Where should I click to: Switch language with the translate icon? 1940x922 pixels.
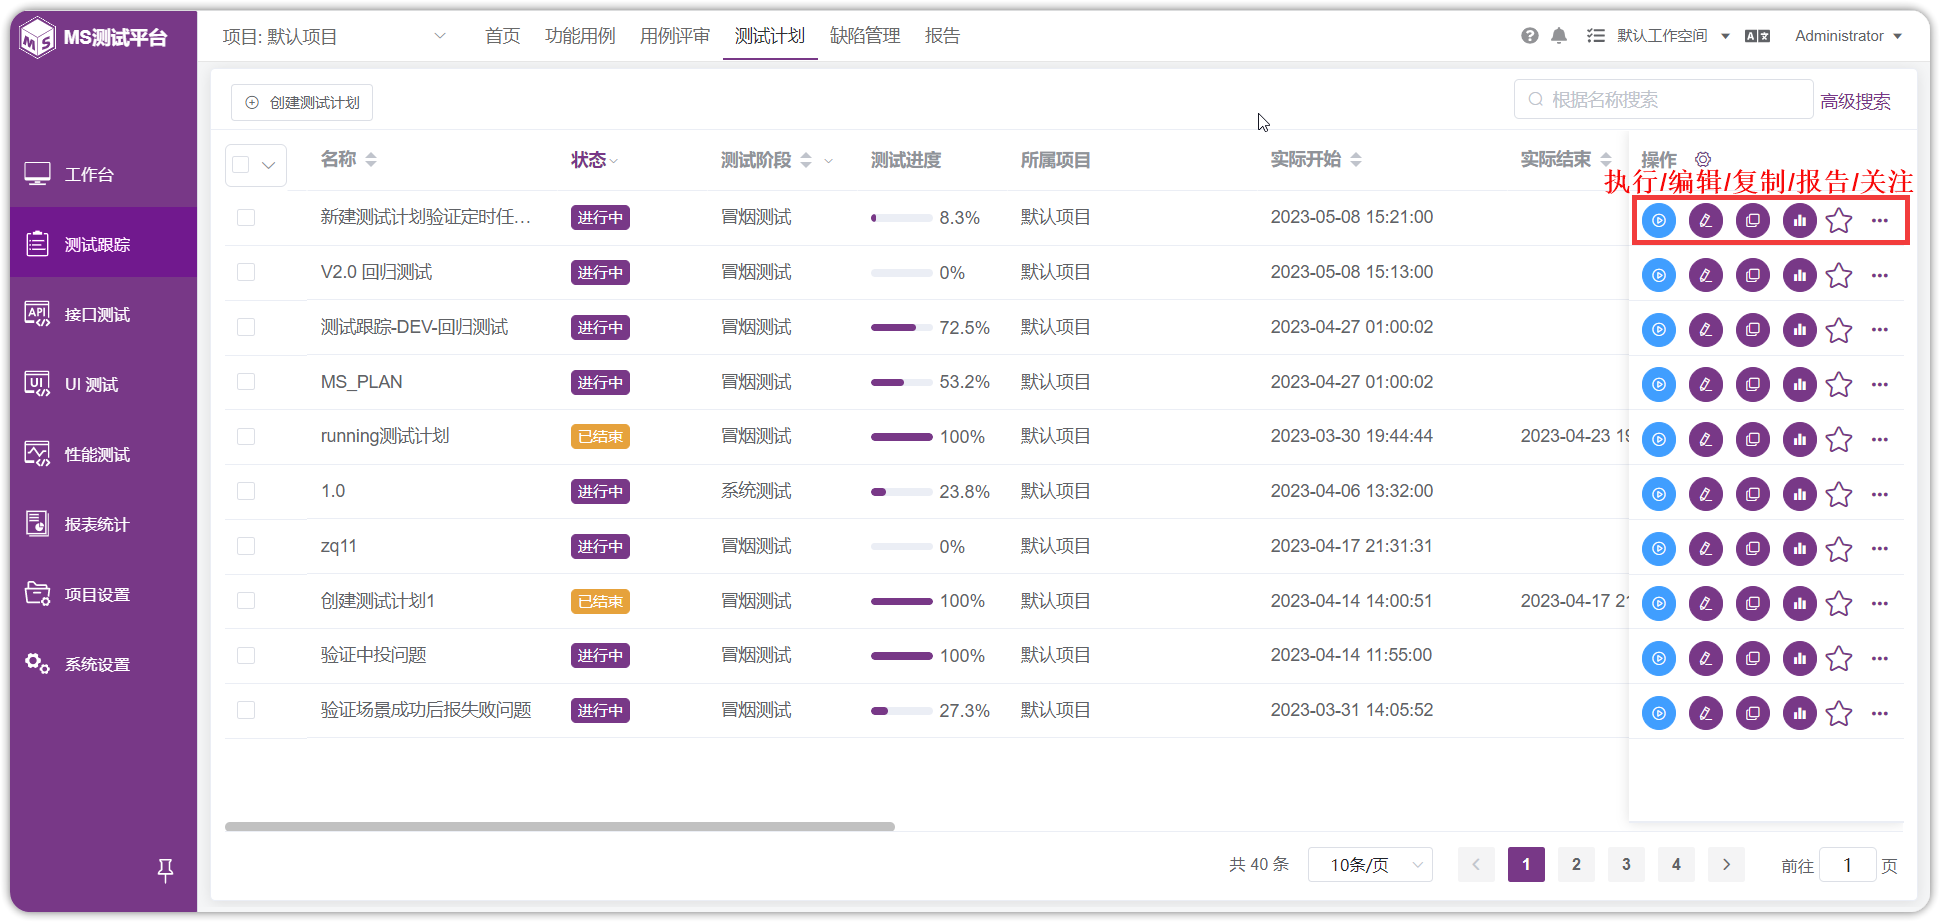click(1757, 36)
